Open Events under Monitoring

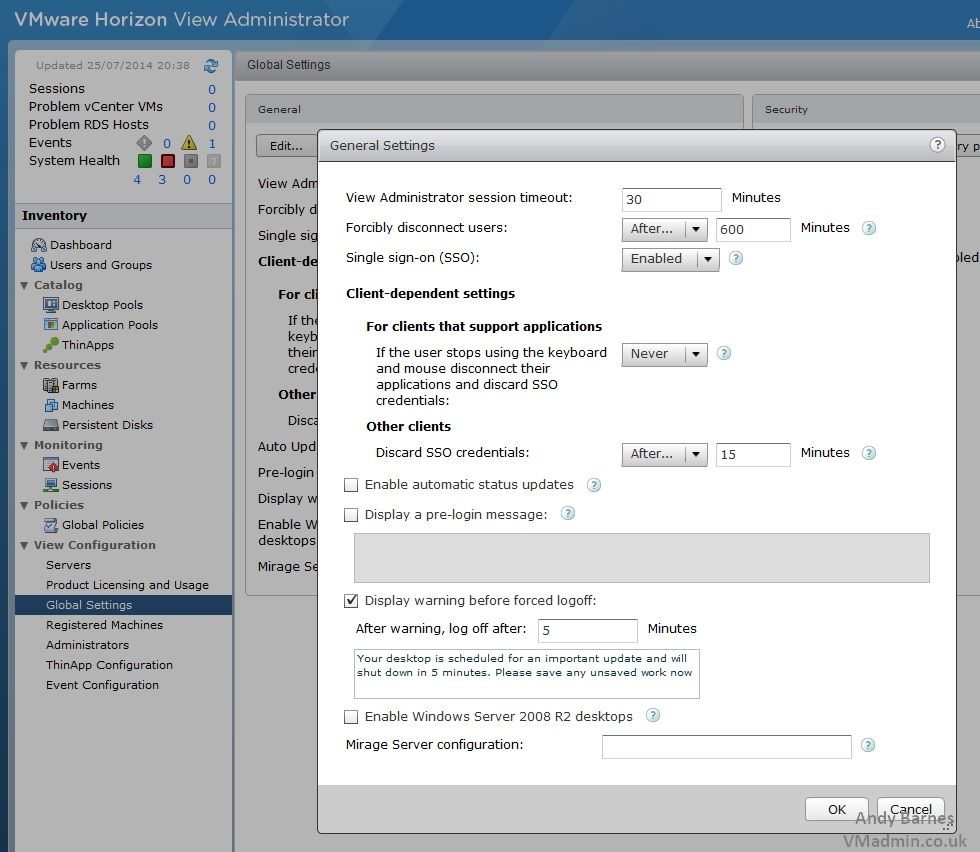(81, 465)
